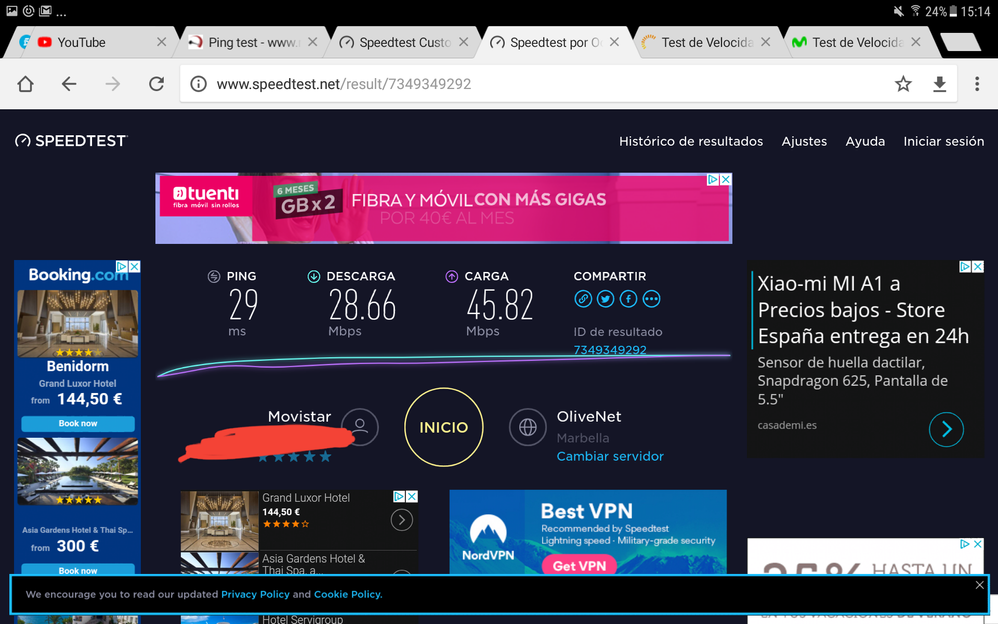Open the Privacy Policy link
998x624 pixels.
[255, 594]
